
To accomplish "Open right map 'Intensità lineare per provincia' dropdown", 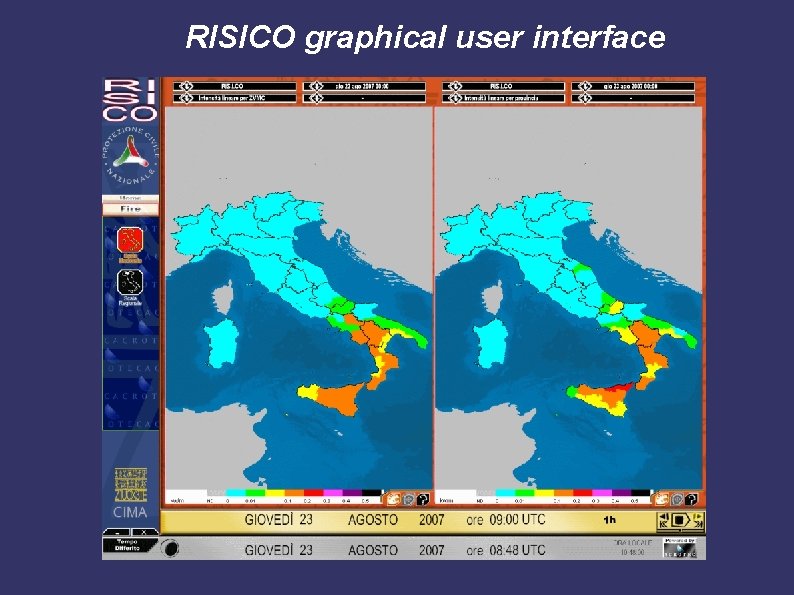I will (x=503, y=98).
